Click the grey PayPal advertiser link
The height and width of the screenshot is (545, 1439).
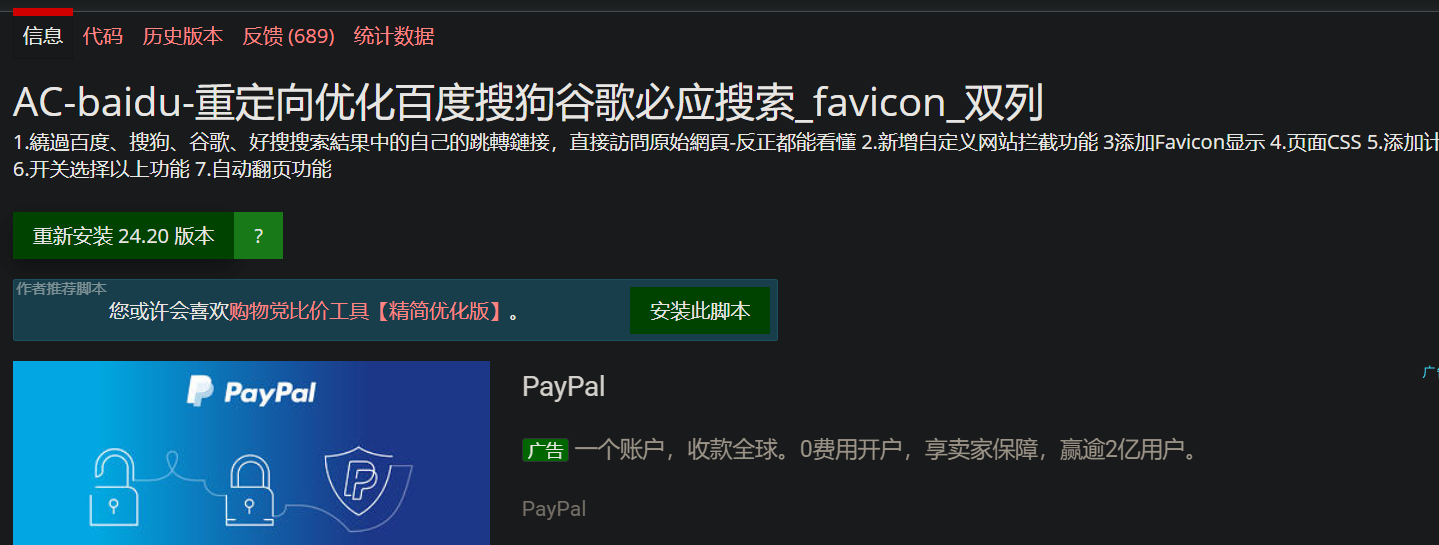(554, 509)
